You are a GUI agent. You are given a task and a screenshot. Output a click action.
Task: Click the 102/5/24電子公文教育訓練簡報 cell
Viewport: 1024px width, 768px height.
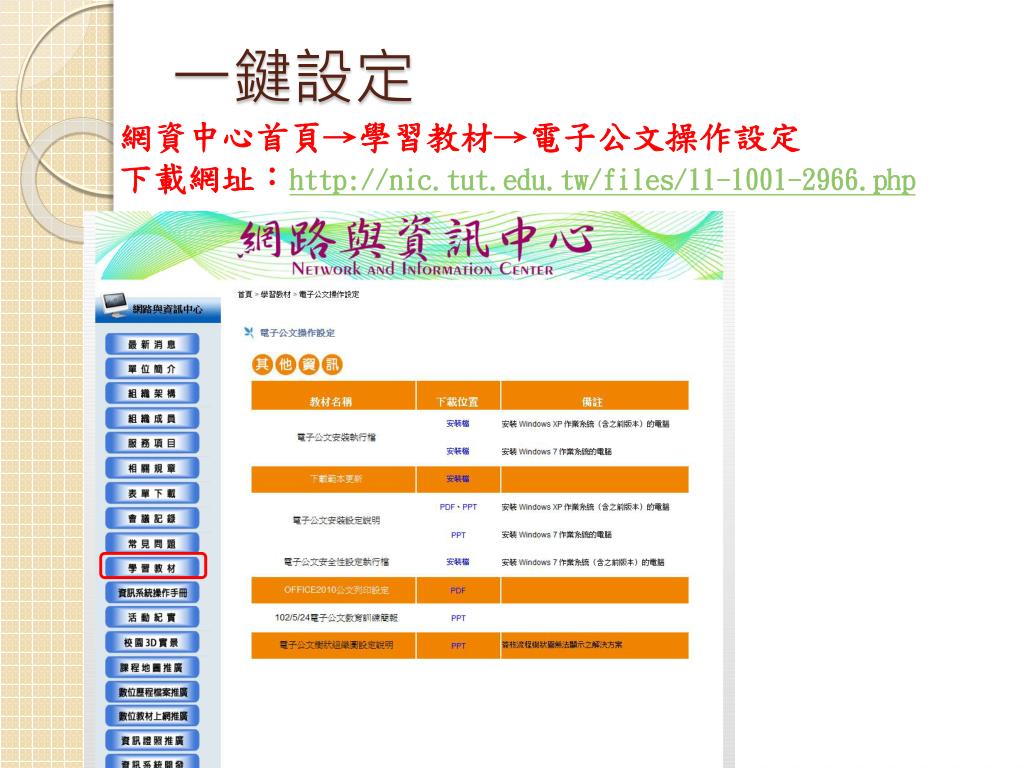click(336, 618)
